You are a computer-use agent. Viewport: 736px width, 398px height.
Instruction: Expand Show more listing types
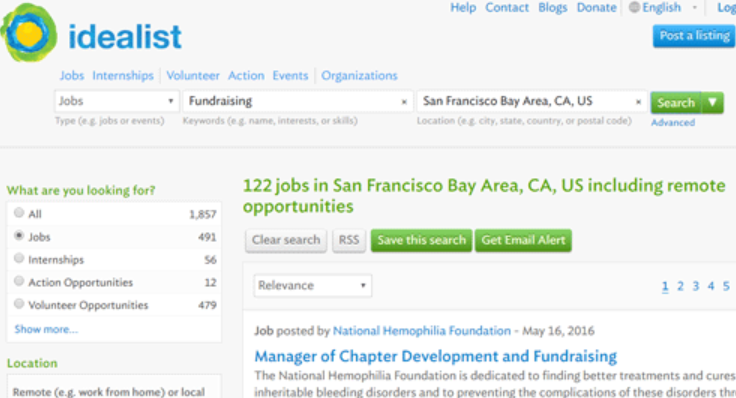click(x=46, y=329)
